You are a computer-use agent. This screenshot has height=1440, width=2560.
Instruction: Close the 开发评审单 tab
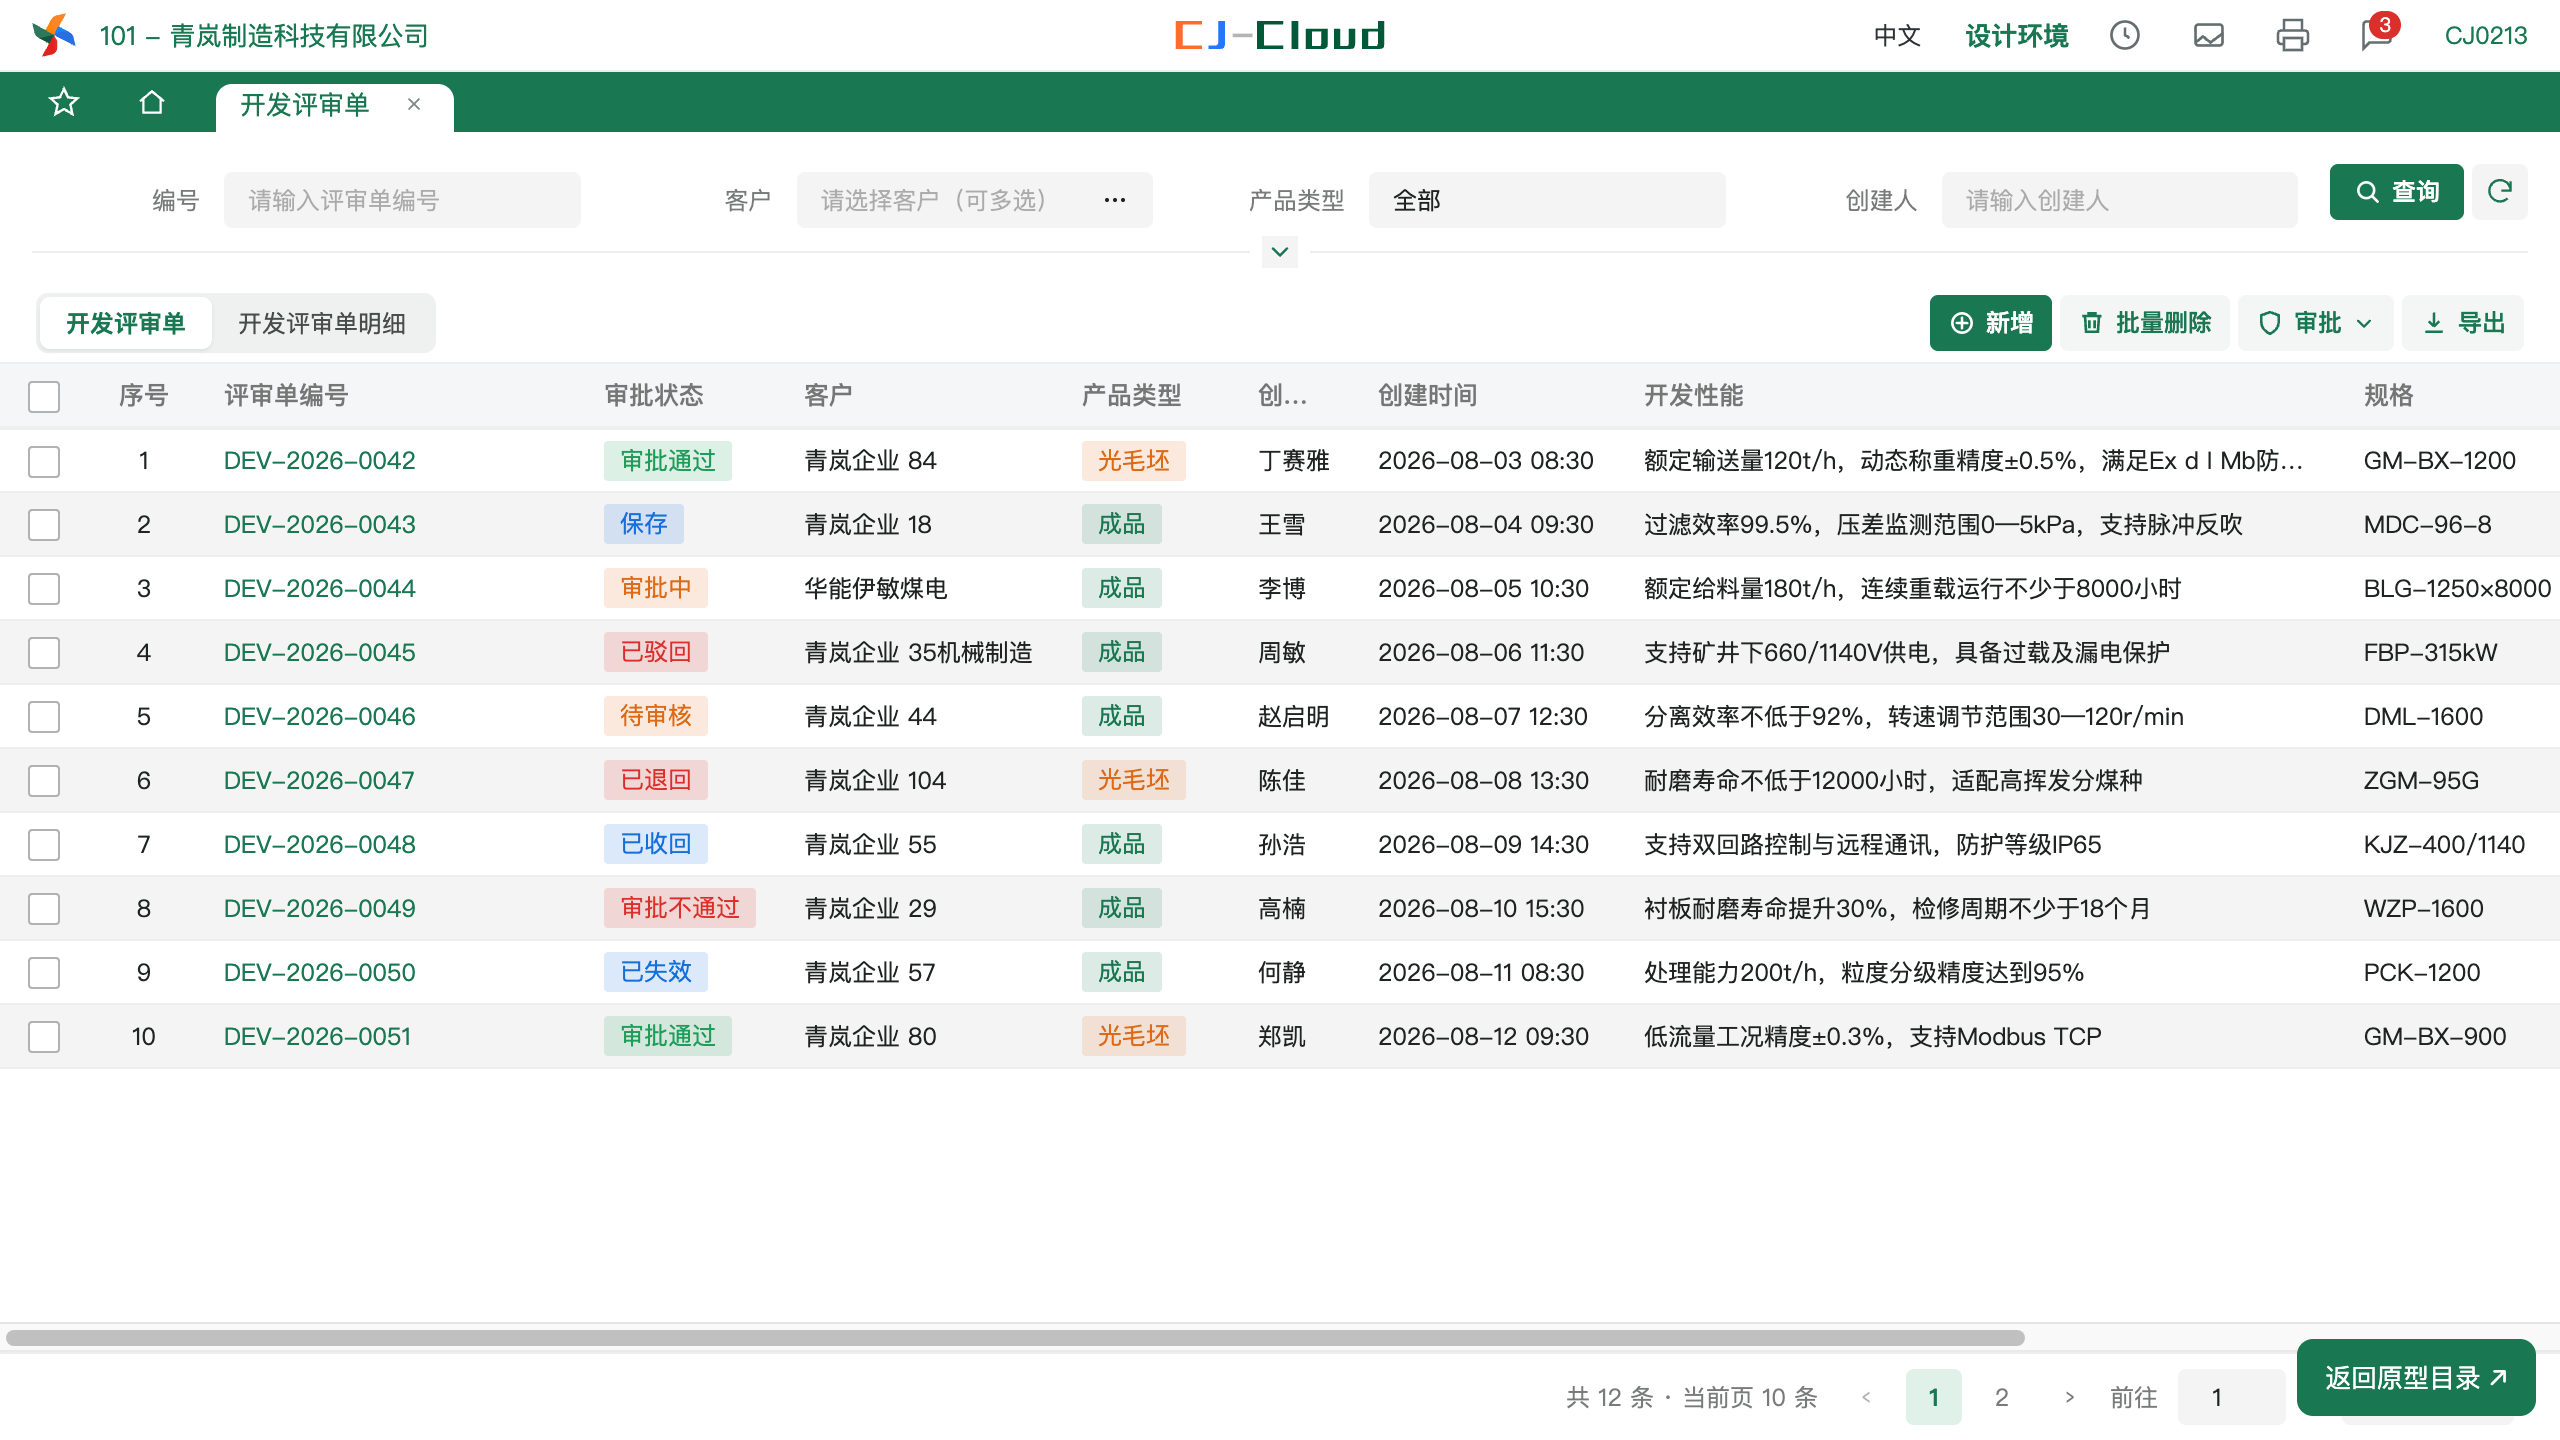point(414,104)
